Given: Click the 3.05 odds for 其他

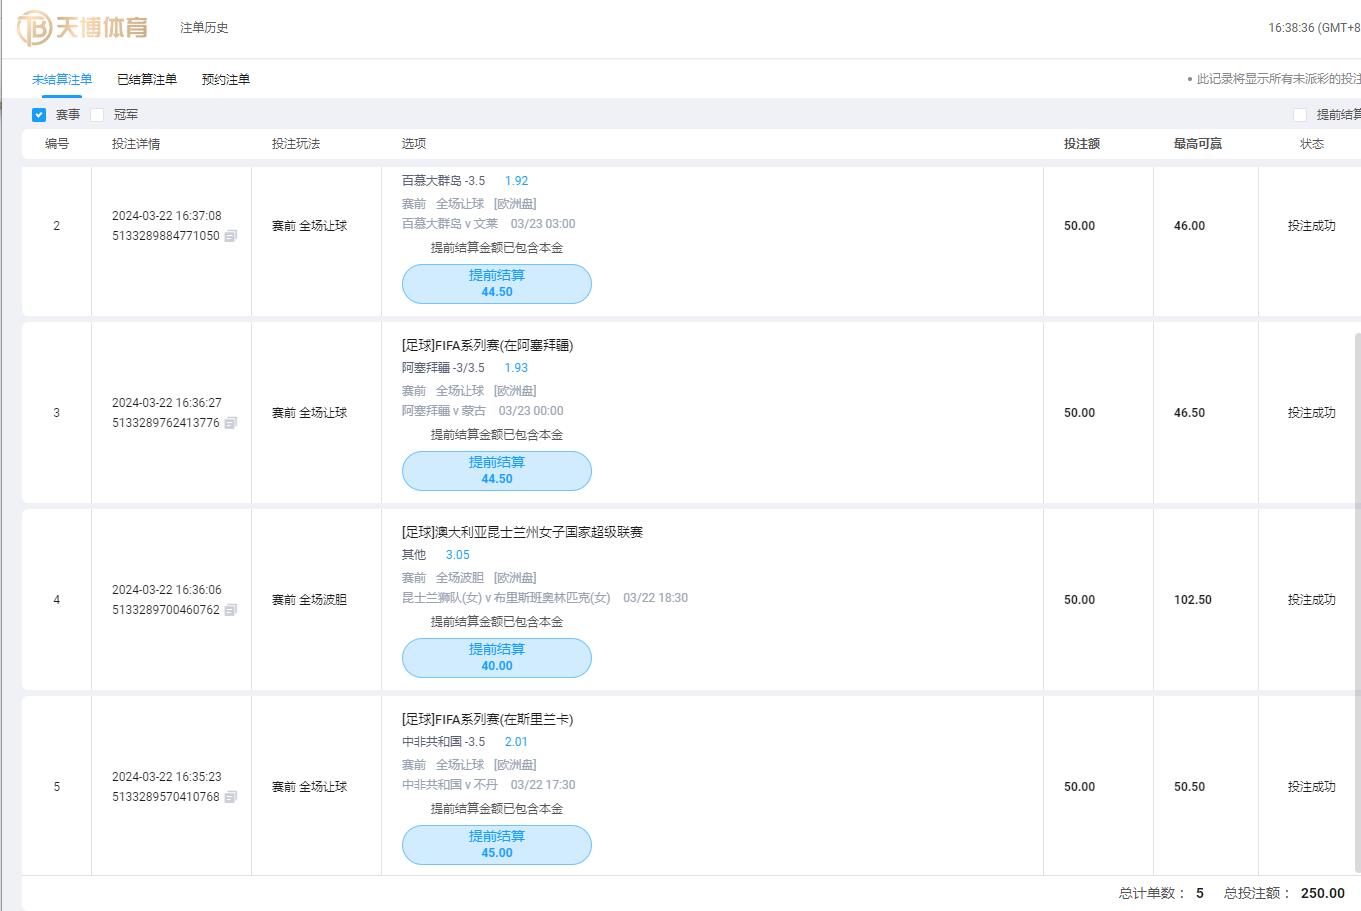Looking at the screenshot, I should (457, 555).
